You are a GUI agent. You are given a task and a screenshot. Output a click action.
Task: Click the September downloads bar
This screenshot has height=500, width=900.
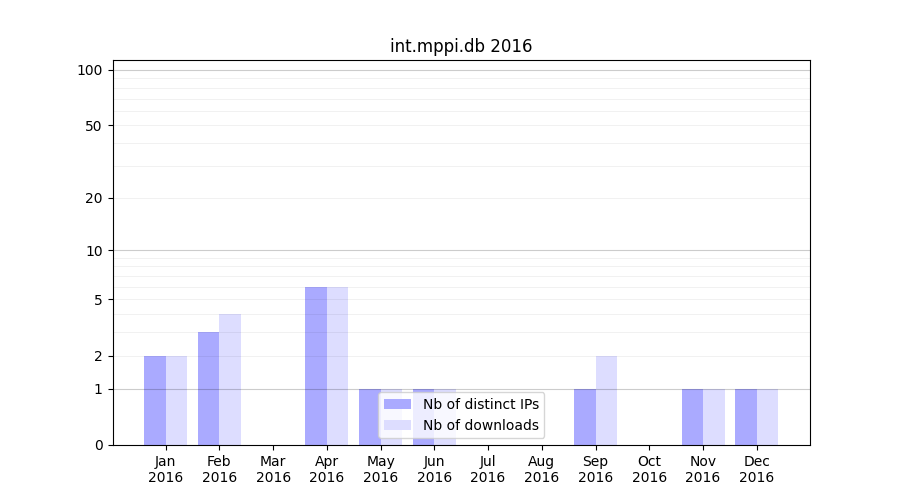click(606, 400)
